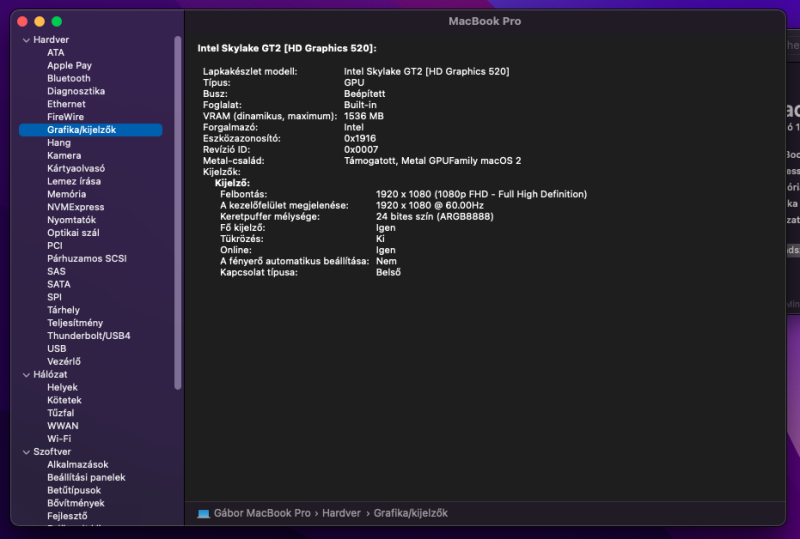
Task: Select the highlighted Grafika/kijelzők item
Action: 91,130
